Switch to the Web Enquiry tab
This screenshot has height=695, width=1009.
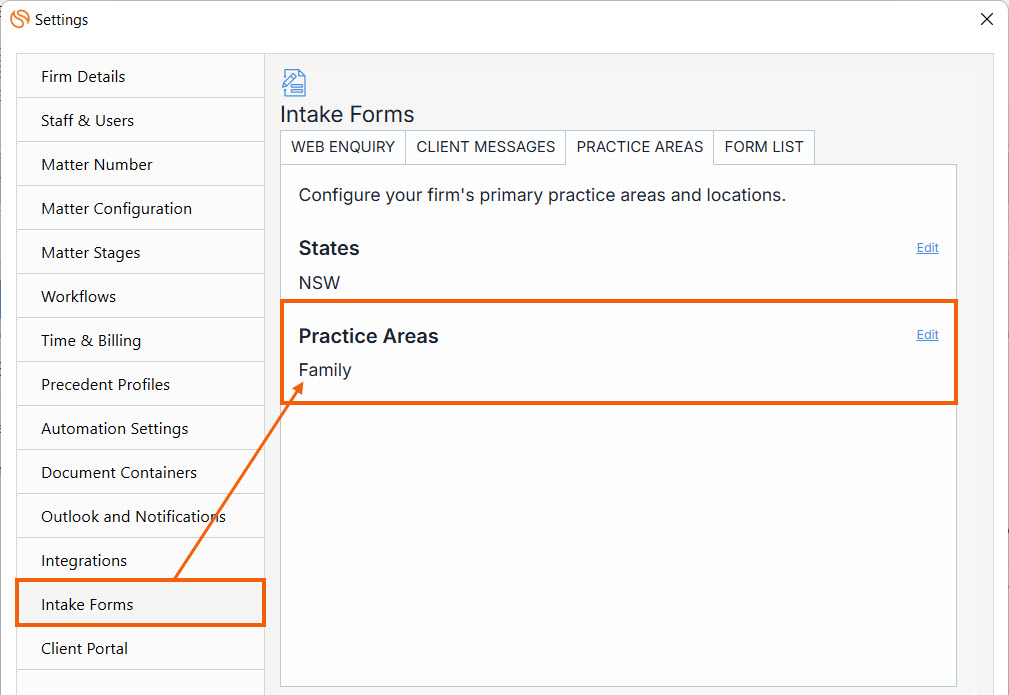pos(343,147)
